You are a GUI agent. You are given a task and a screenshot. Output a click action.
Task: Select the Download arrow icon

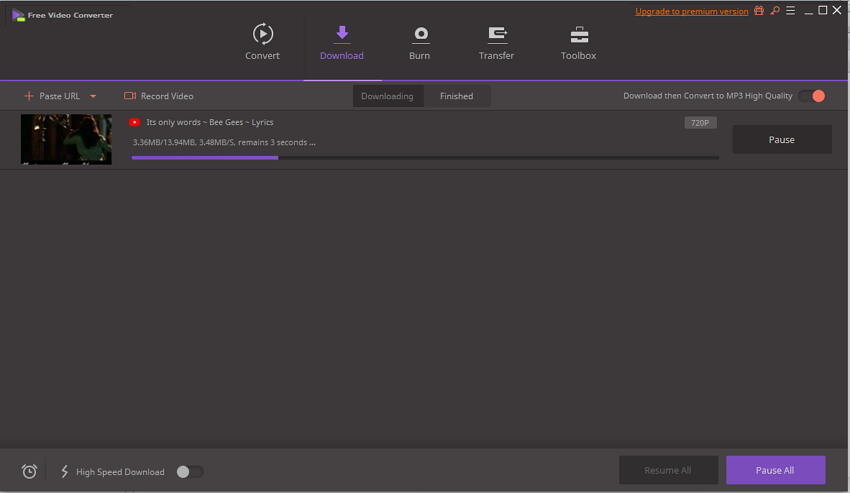coord(342,34)
